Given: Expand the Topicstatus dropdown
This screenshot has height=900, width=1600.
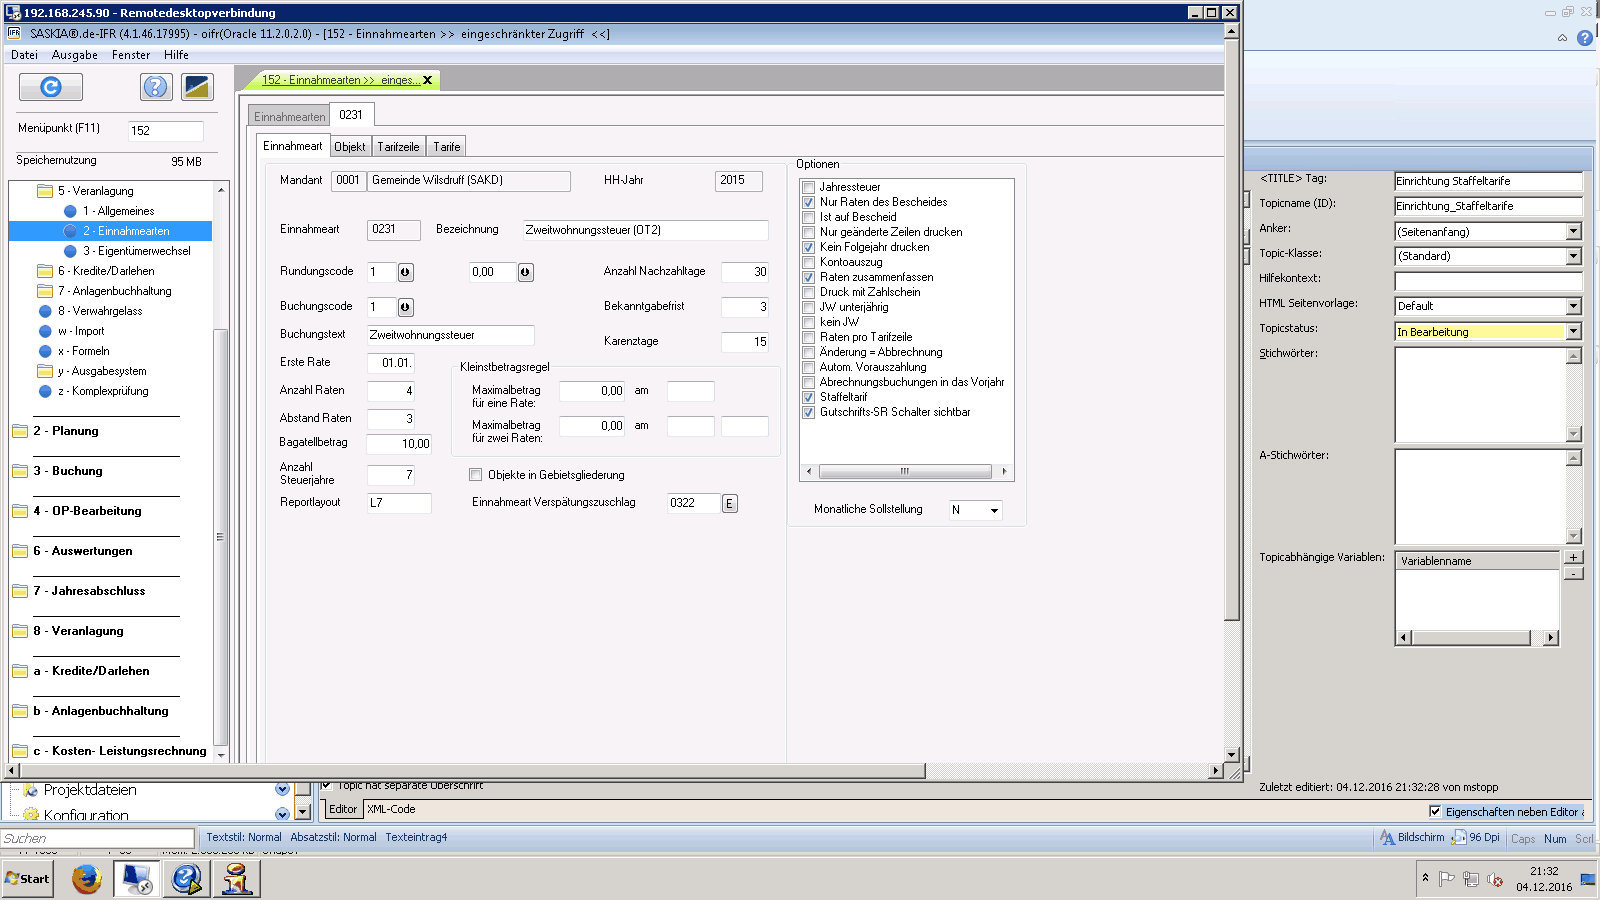Looking at the screenshot, I should (1573, 332).
